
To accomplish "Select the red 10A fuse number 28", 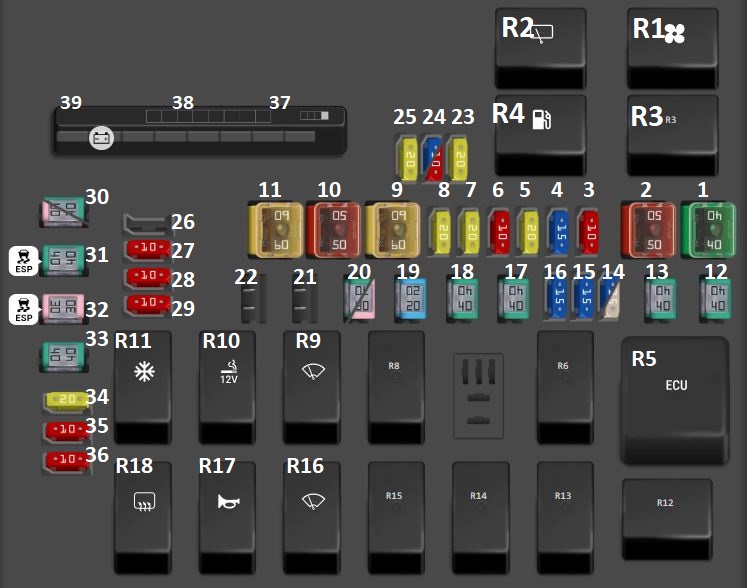I will (147, 277).
